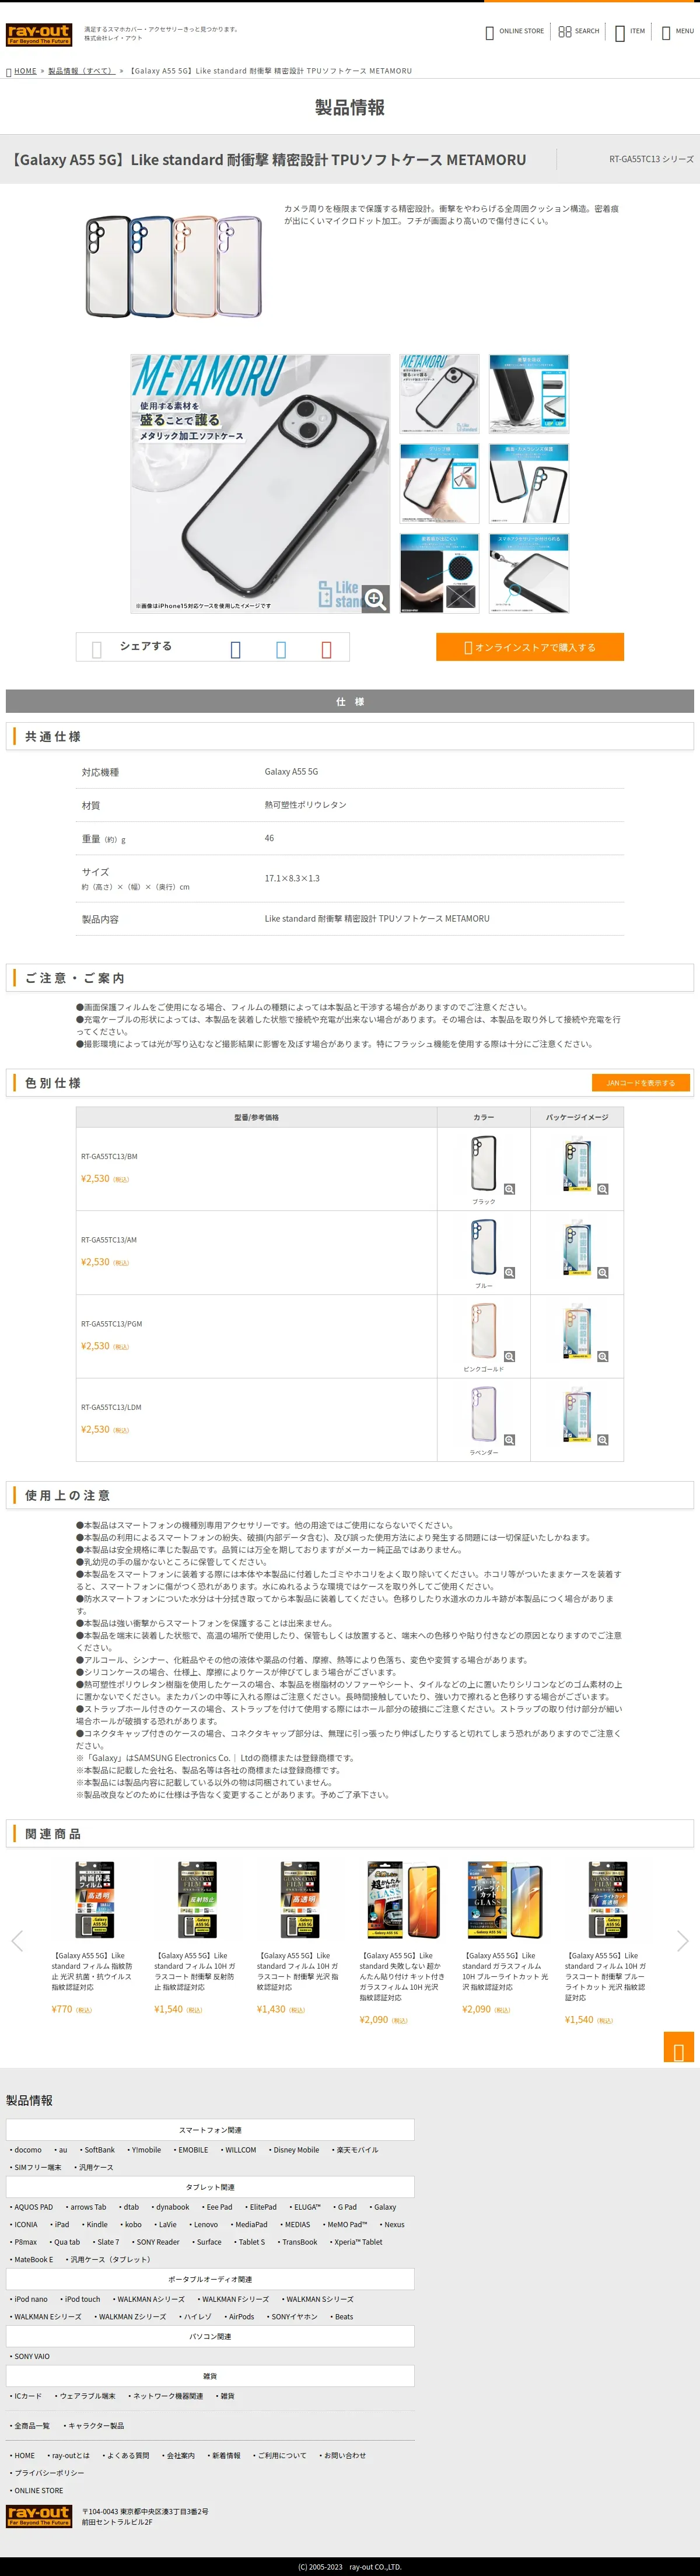The image size is (700, 2576).
Task: Select the METAMORU title thumbnail image
Action: pyautogui.click(x=439, y=393)
